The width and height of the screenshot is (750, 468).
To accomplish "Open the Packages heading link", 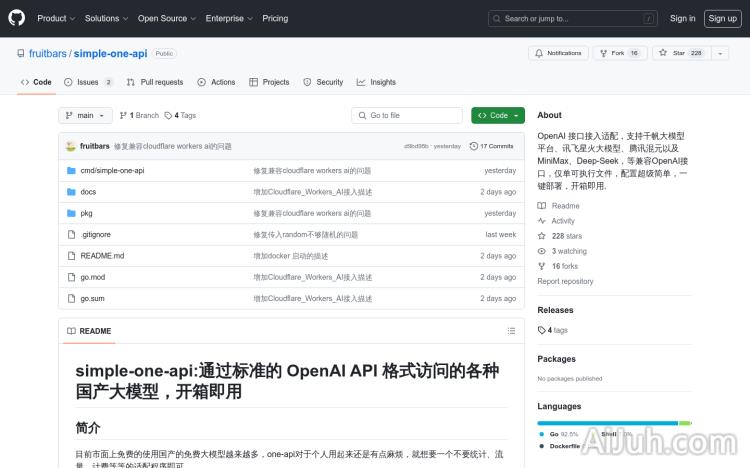I will click(x=556, y=359).
